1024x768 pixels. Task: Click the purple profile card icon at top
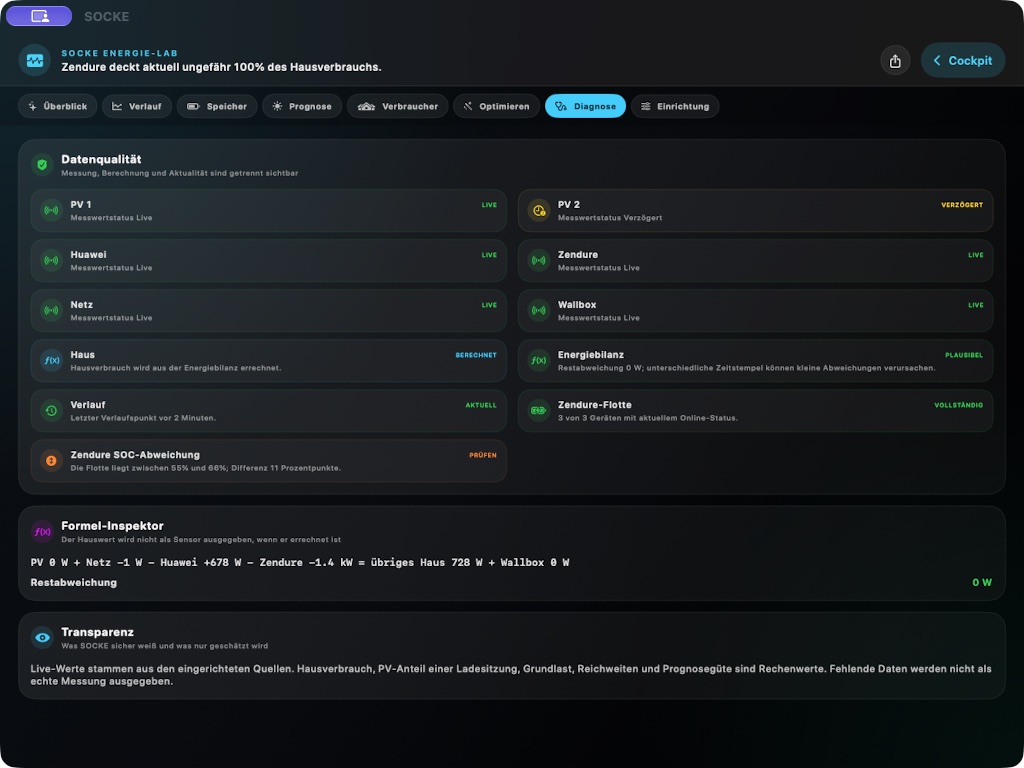tap(39, 16)
